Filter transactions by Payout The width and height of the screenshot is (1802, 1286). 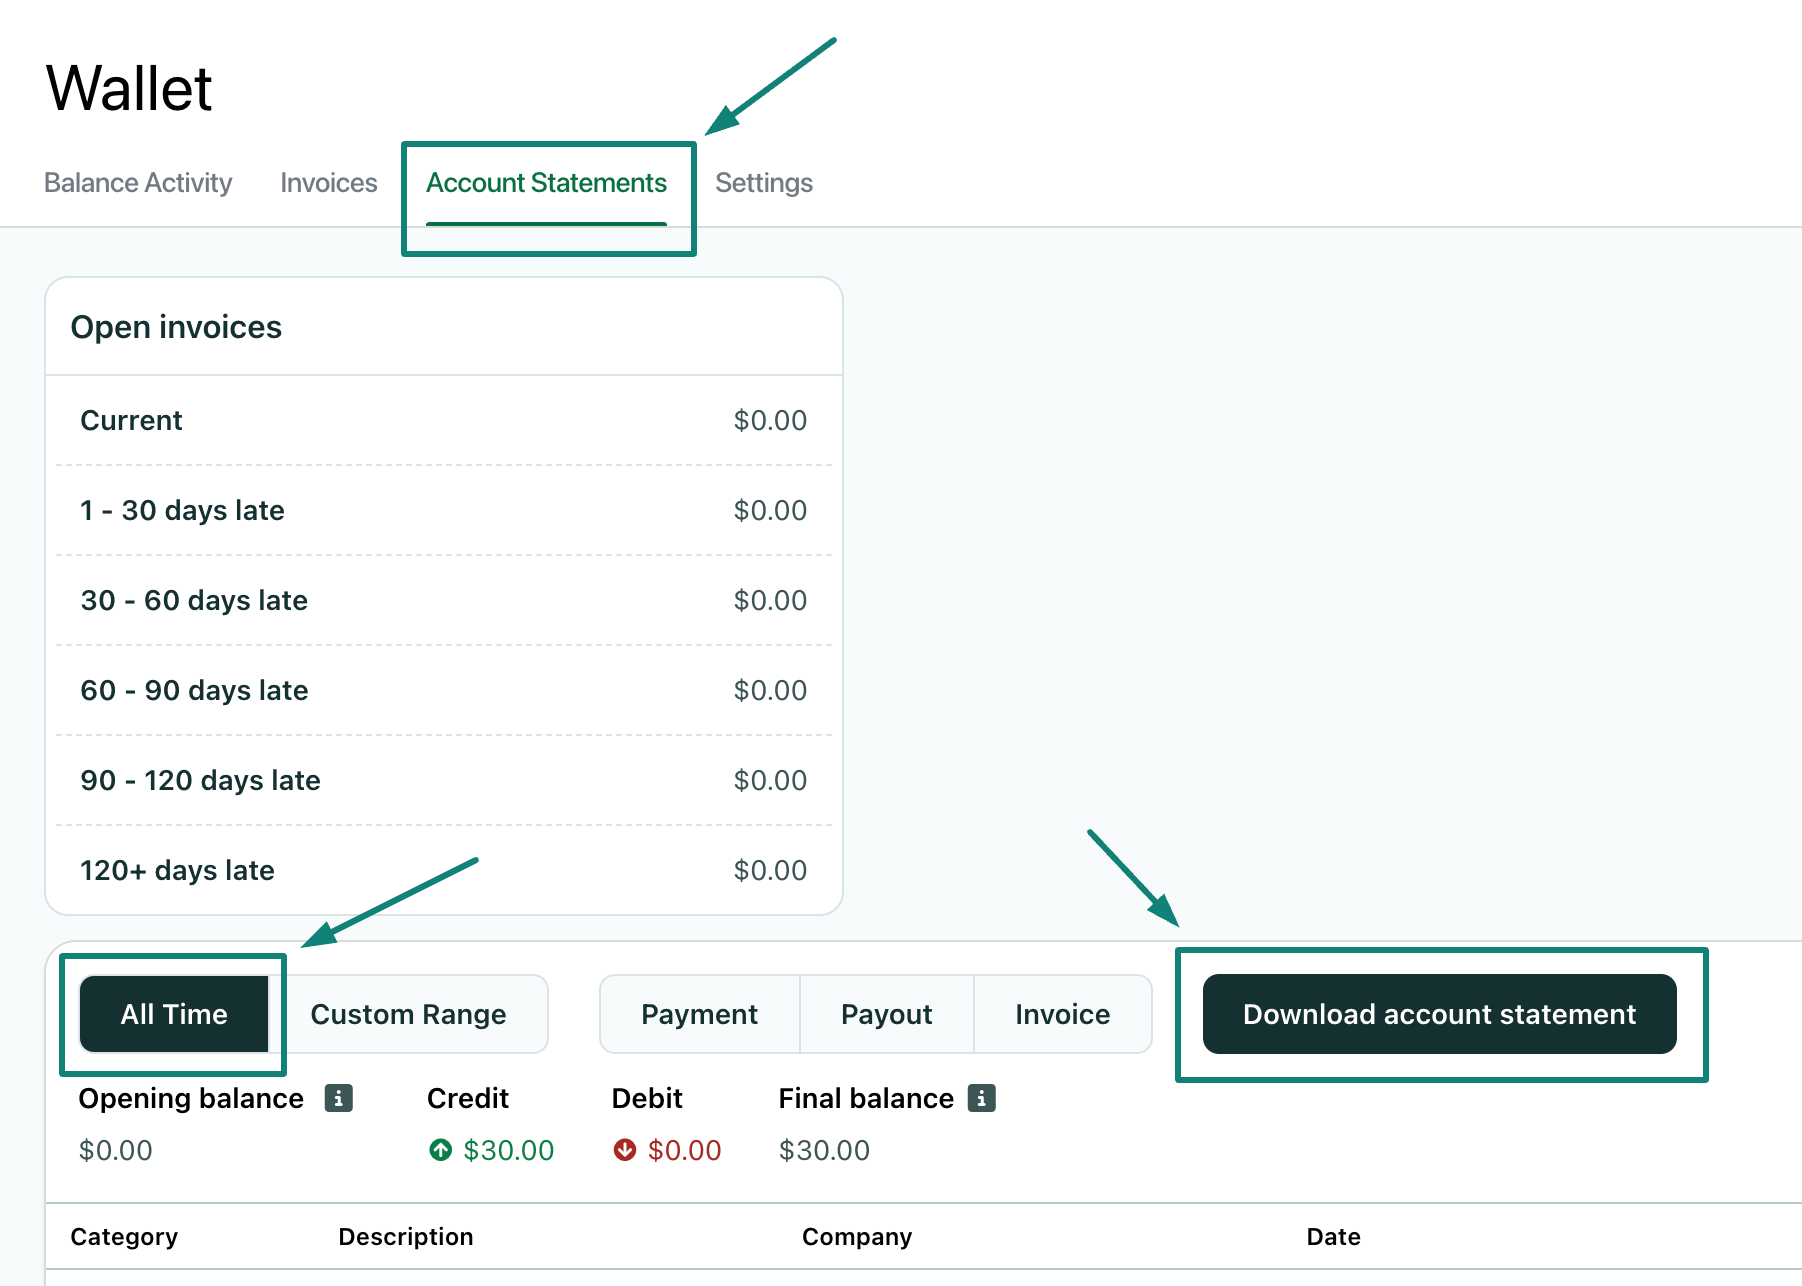coord(886,1014)
